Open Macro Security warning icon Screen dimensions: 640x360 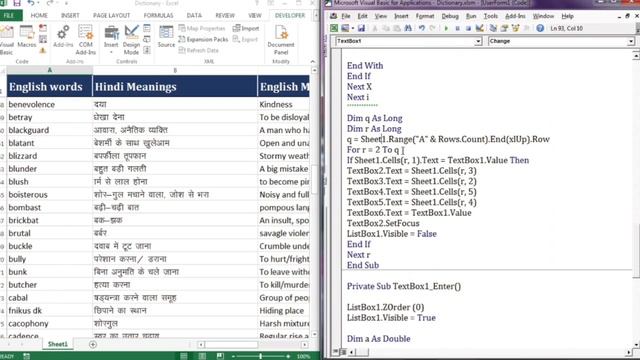[42, 50]
